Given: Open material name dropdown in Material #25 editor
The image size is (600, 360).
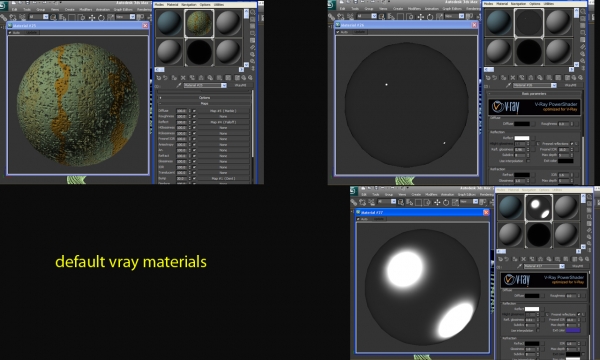Looking at the screenshot, I should pyautogui.click(x=223, y=85).
